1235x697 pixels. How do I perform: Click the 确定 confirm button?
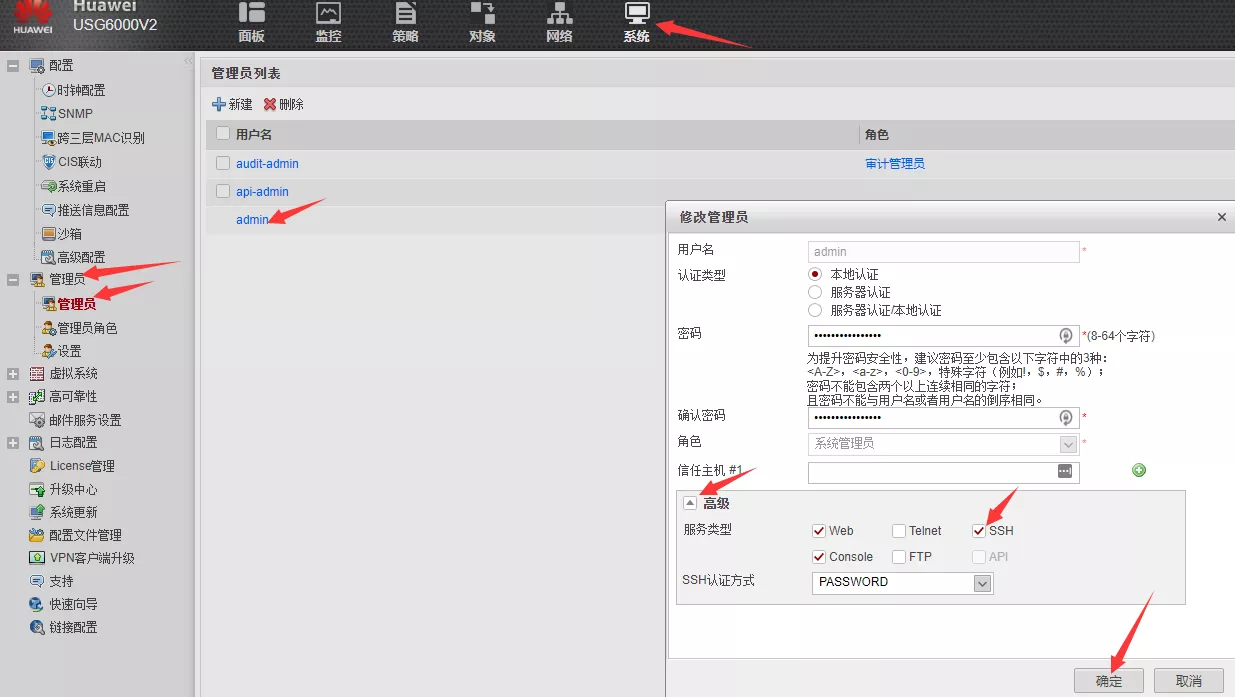tap(1108, 681)
